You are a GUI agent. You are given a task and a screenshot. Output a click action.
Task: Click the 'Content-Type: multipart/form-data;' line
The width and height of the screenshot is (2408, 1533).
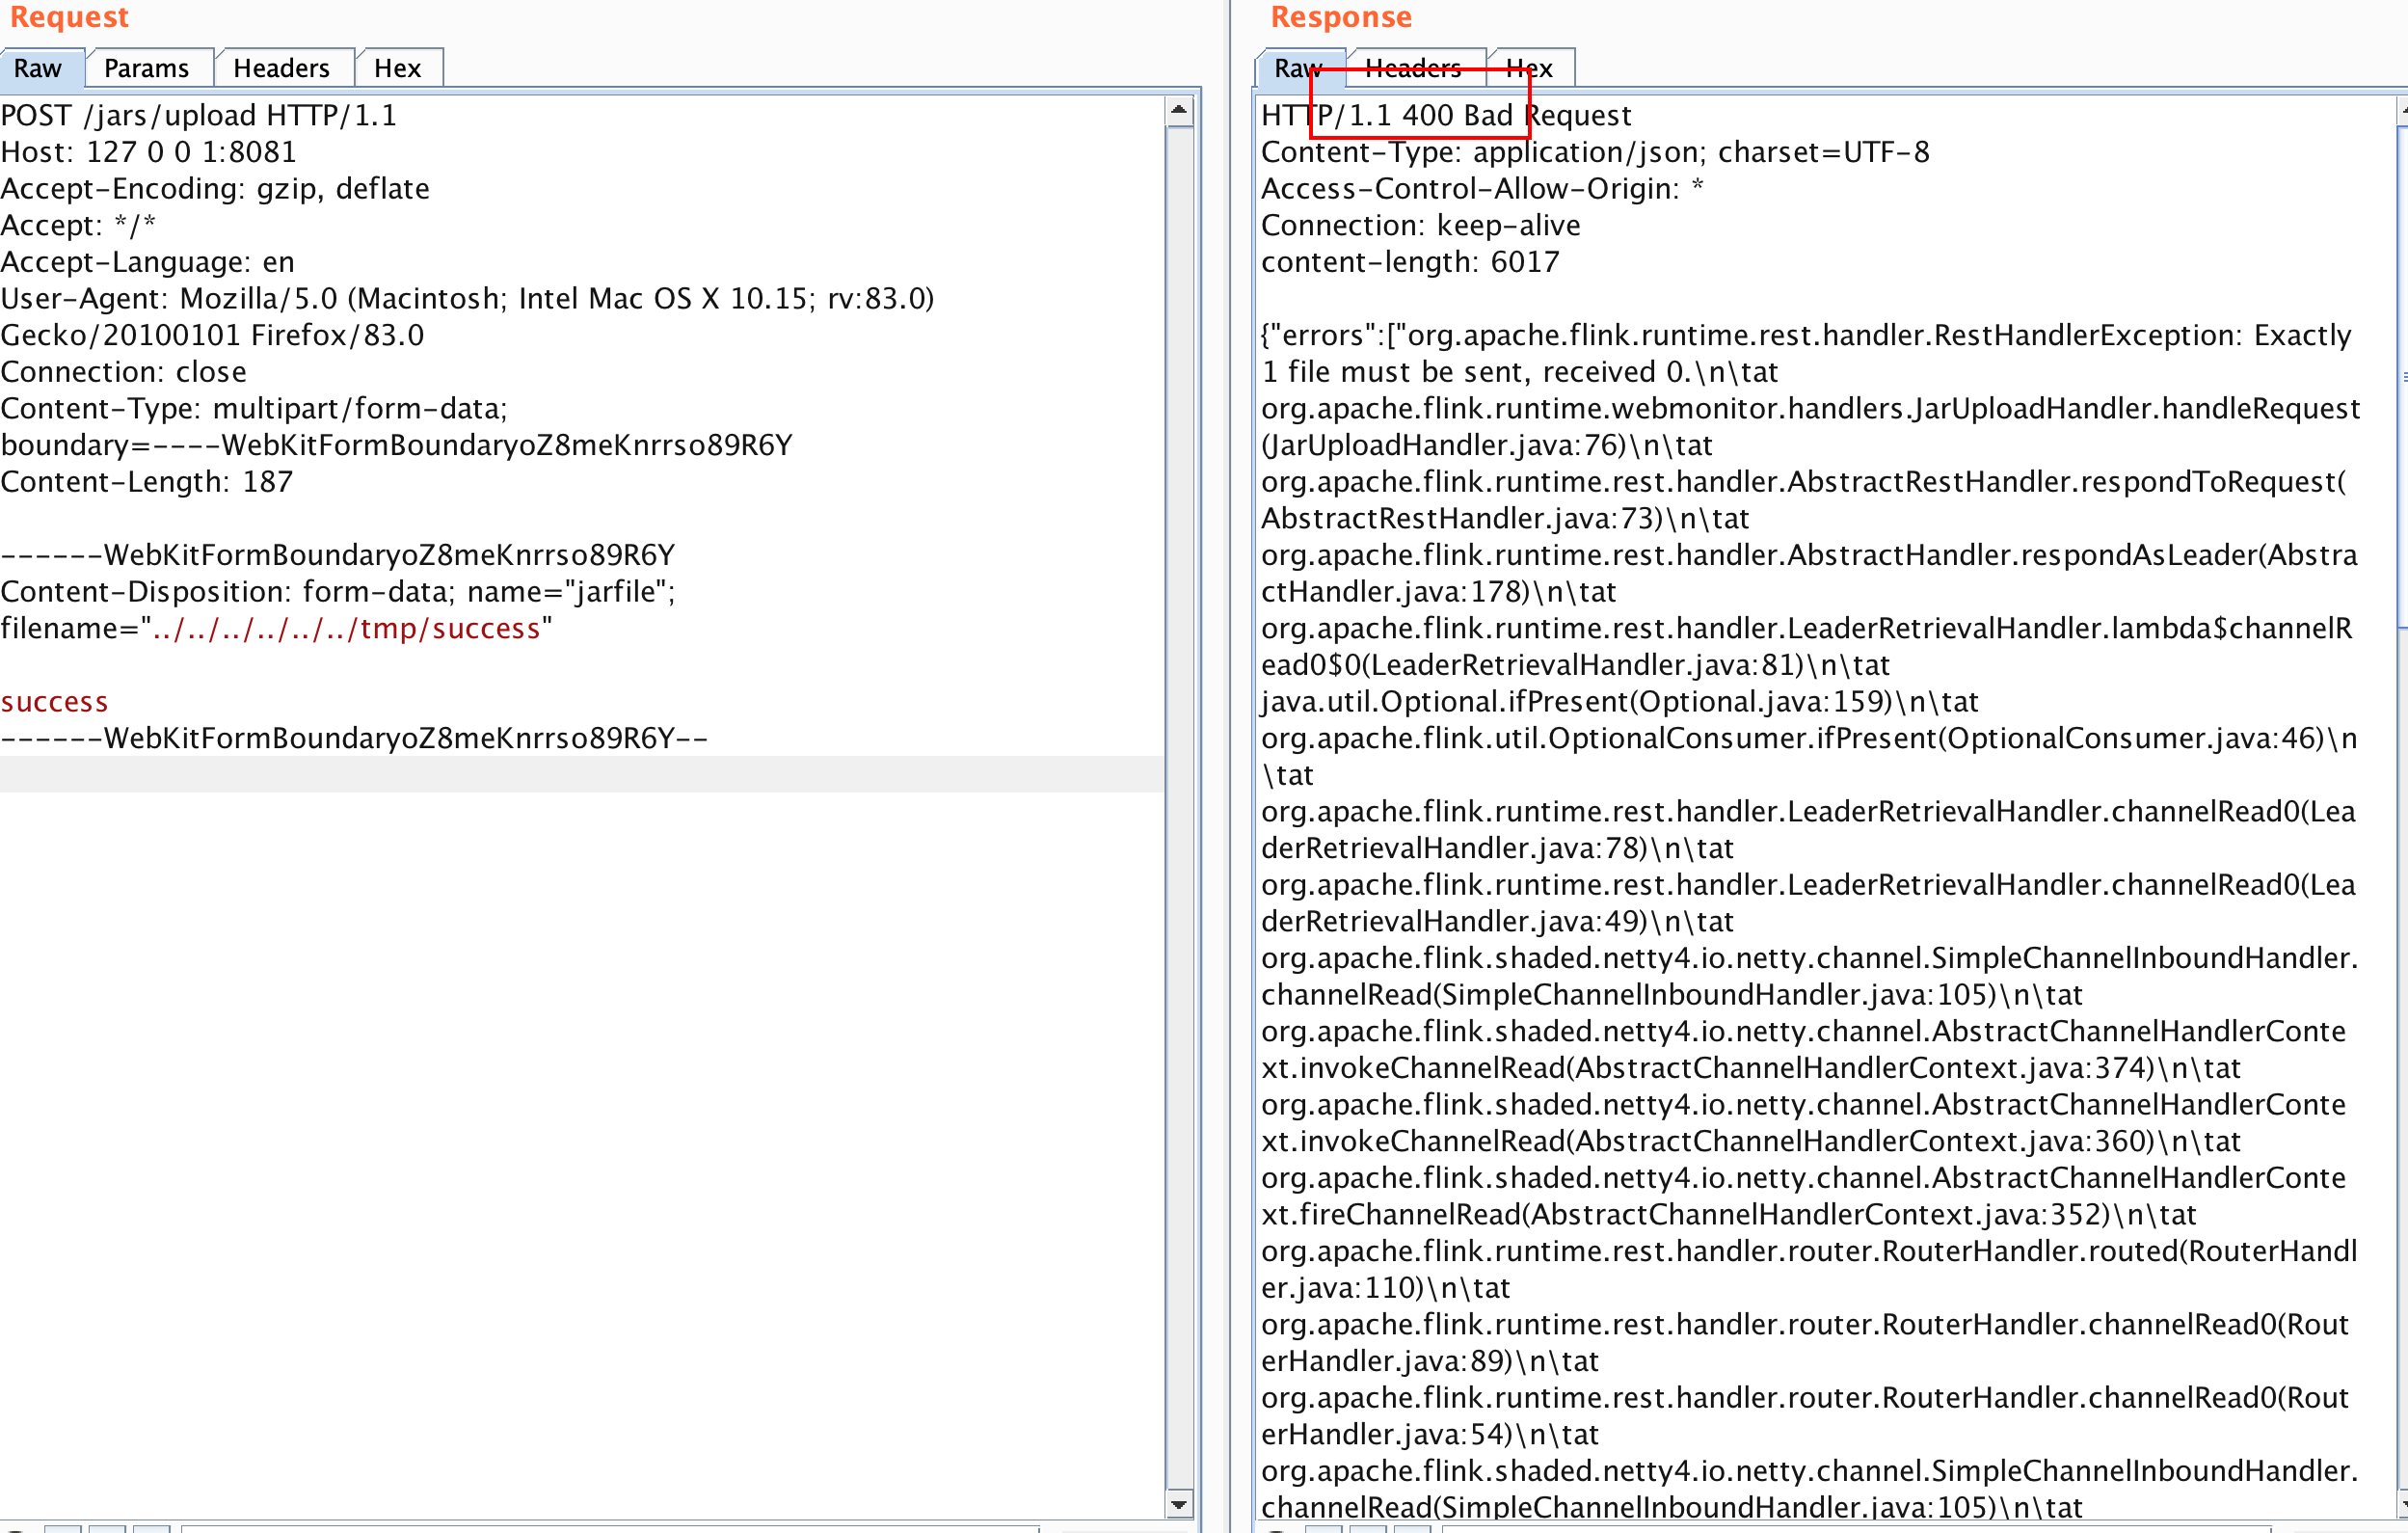click(x=254, y=409)
